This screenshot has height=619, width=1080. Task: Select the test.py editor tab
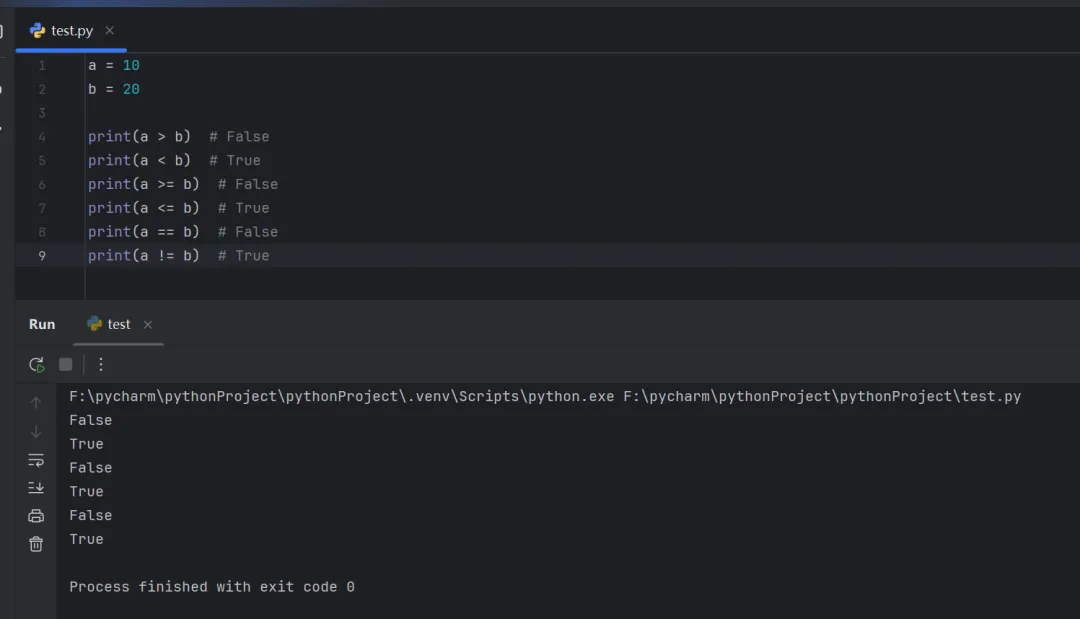pyautogui.click(x=71, y=30)
